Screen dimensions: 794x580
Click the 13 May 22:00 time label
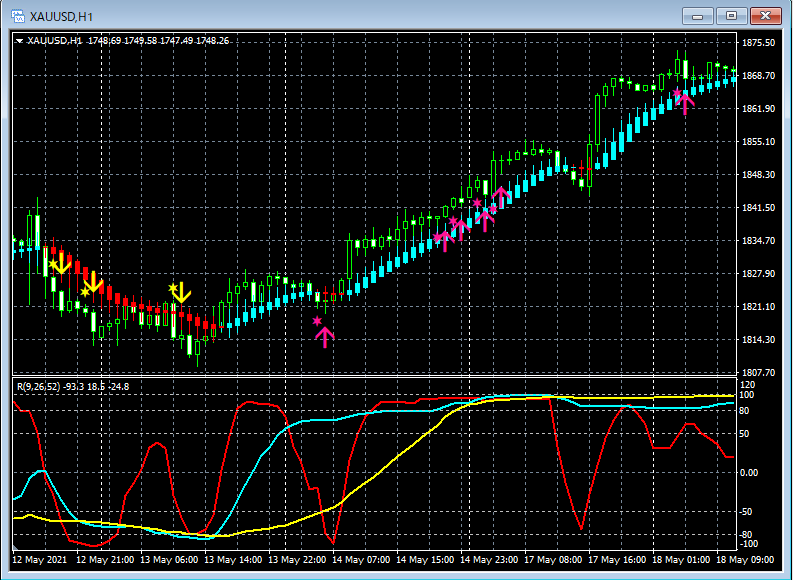(297, 560)
